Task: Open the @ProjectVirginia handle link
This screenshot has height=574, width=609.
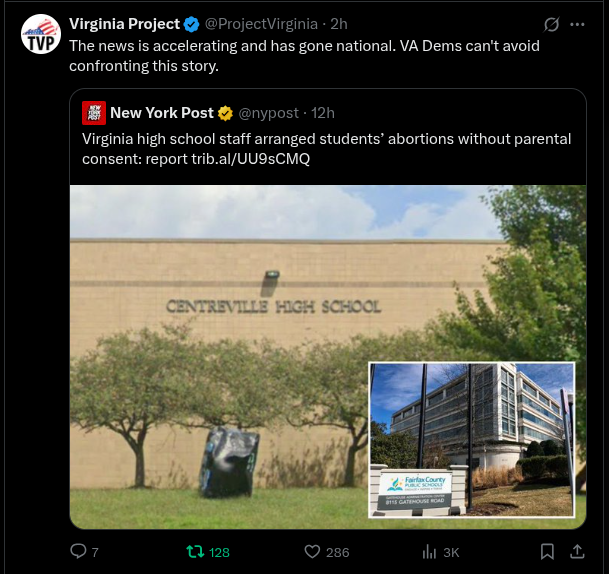Action: 261,24
